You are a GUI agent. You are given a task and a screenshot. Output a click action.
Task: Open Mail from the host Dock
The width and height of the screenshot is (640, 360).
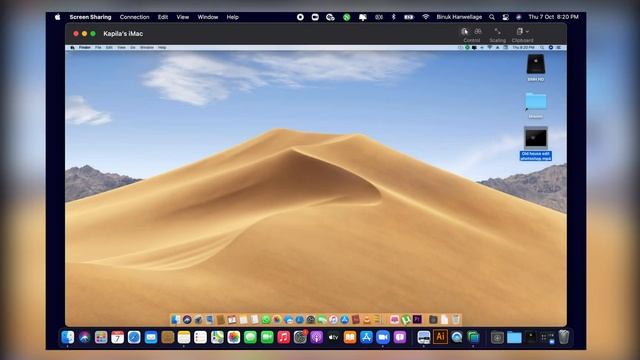click(151, 337)
